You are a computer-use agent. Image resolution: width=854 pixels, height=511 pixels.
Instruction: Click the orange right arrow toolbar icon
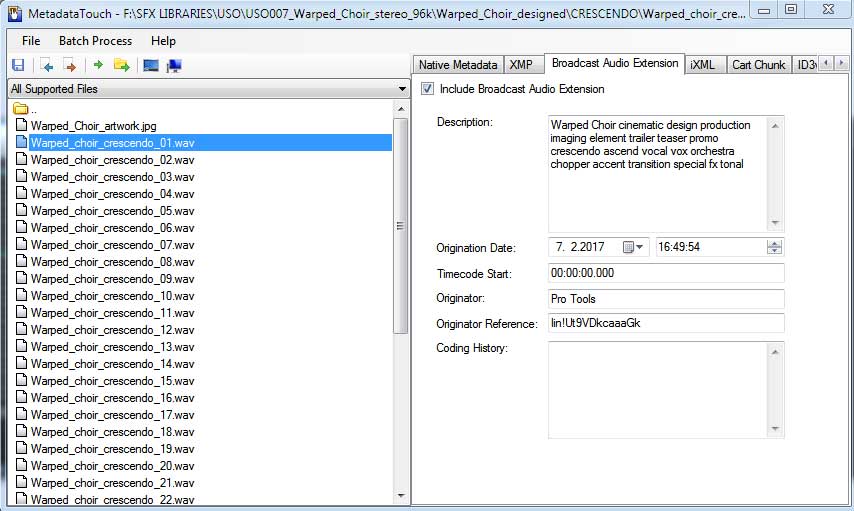[70, 66]
